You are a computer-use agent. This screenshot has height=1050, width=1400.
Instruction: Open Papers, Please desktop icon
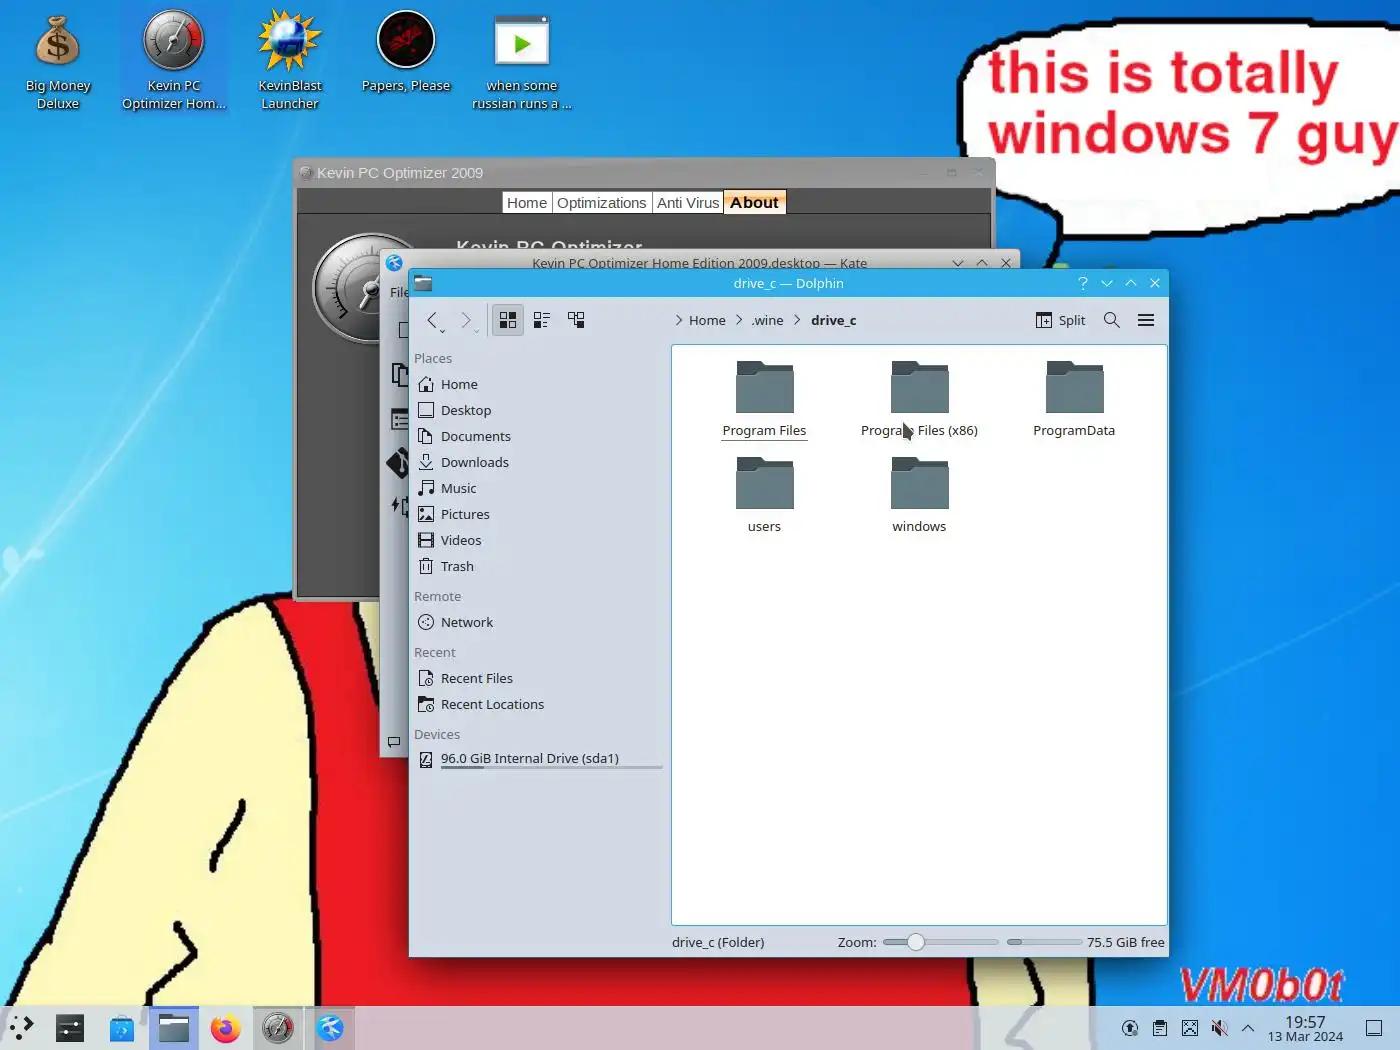click(406, 53)
